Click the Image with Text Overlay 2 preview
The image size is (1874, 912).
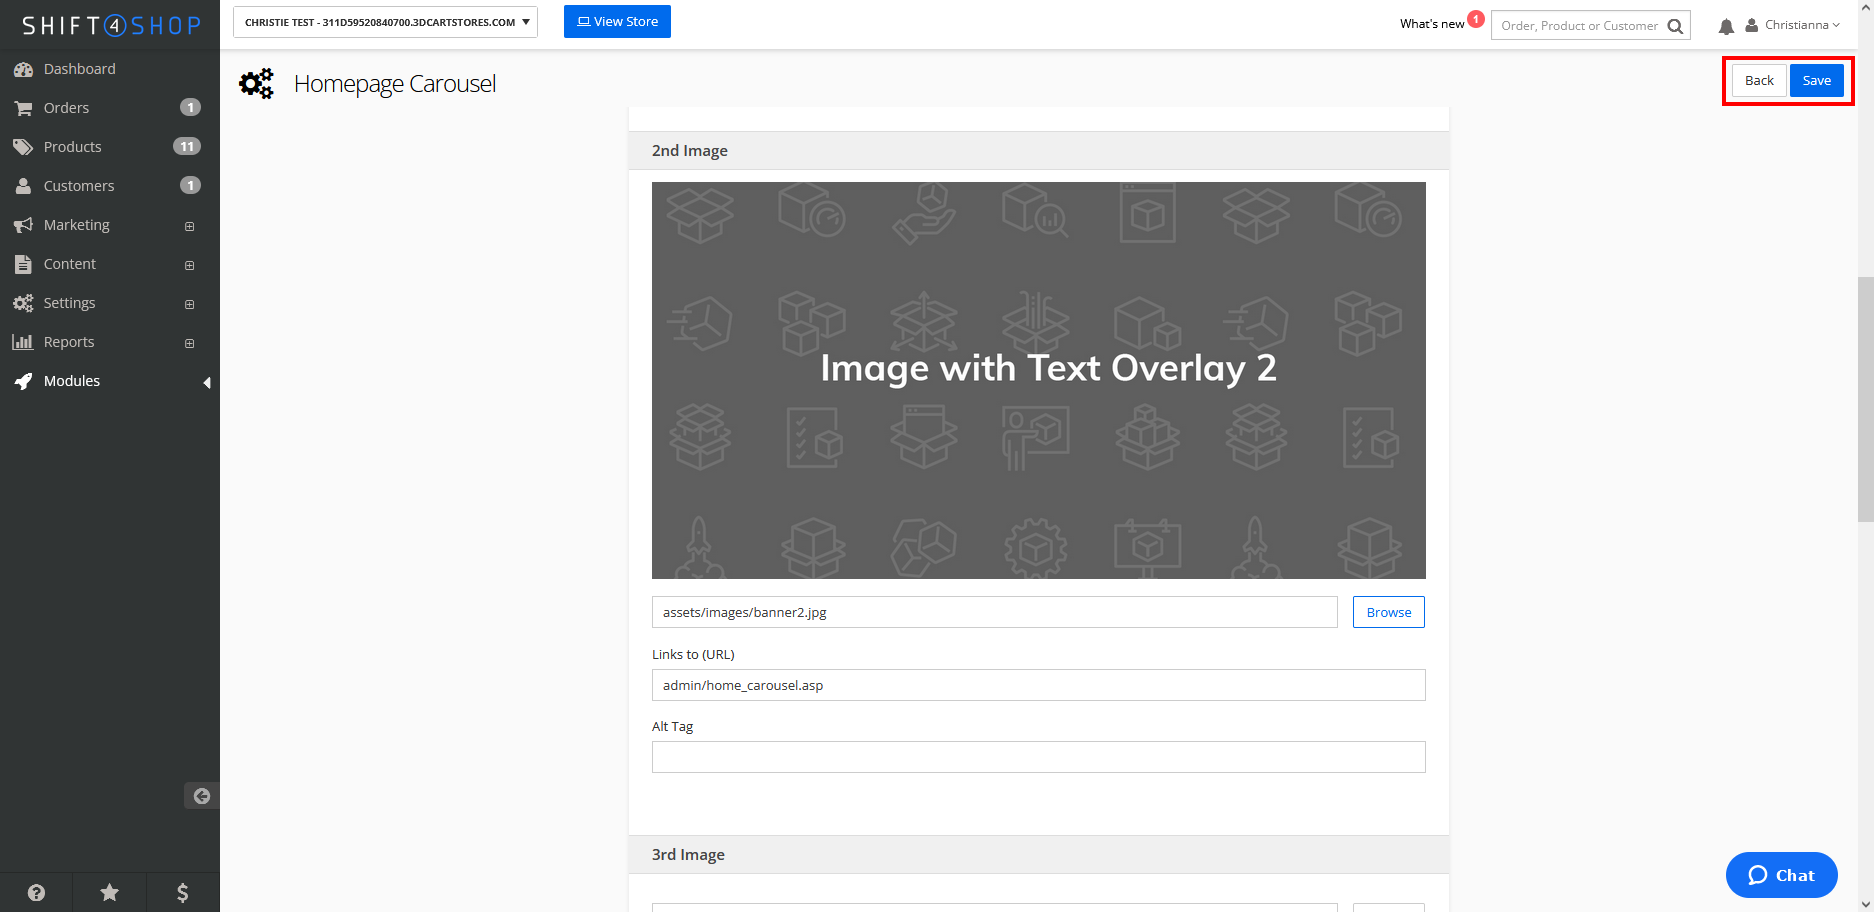coord(1039,380)
